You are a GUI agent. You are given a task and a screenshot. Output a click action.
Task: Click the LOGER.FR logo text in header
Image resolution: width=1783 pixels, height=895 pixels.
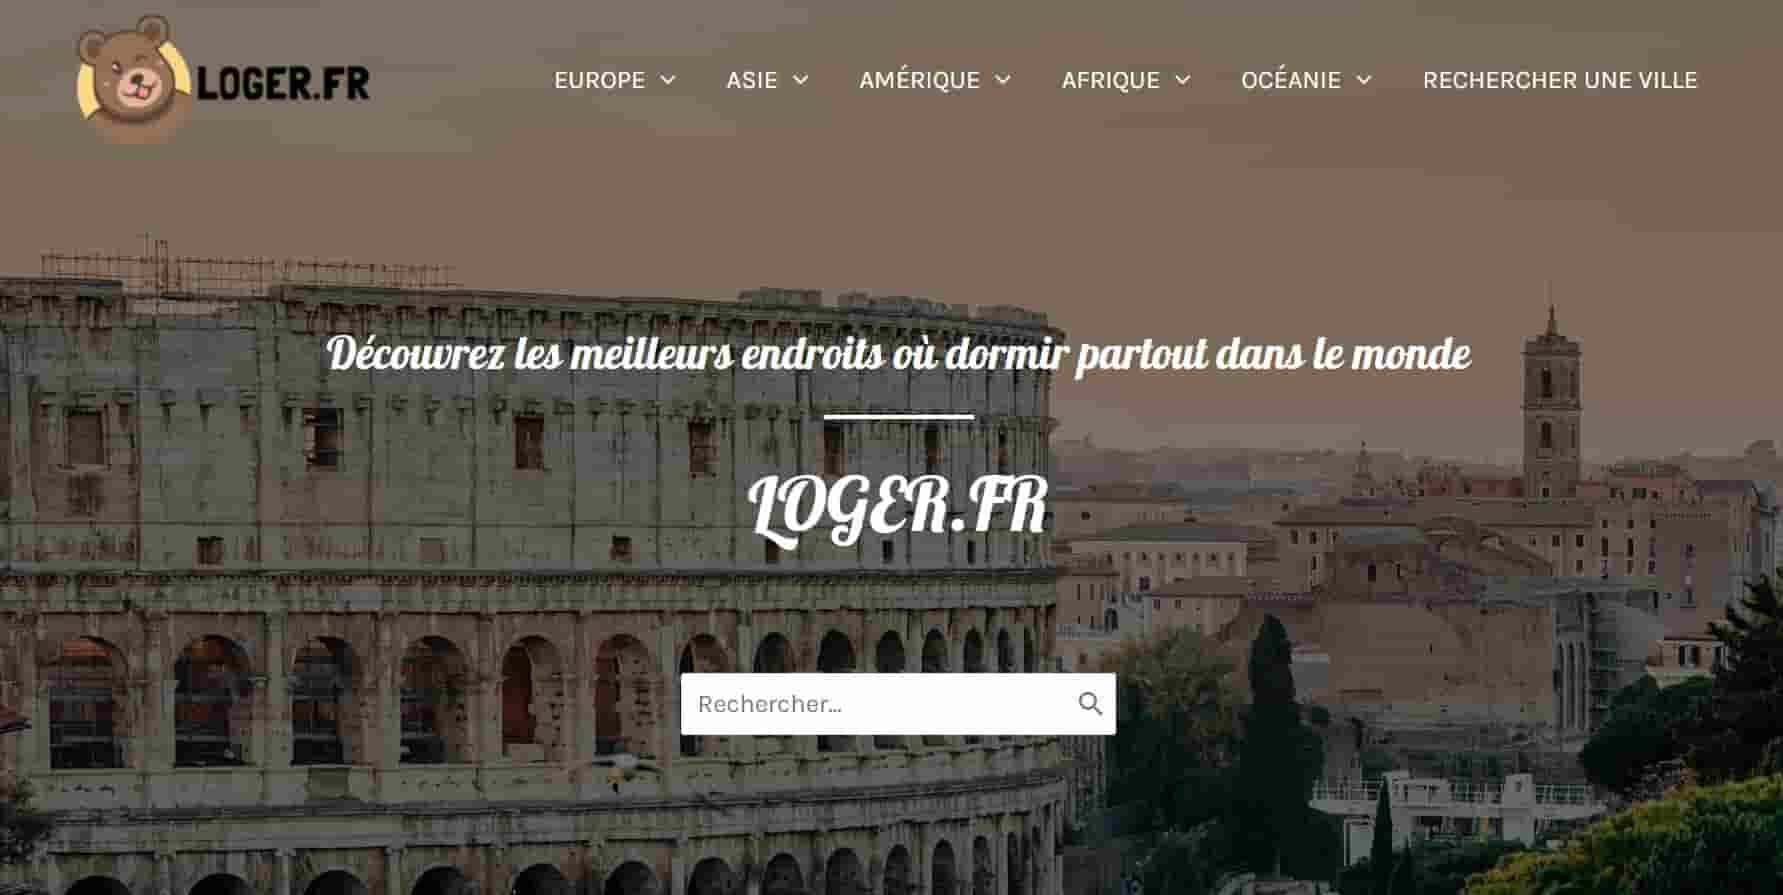284,83
